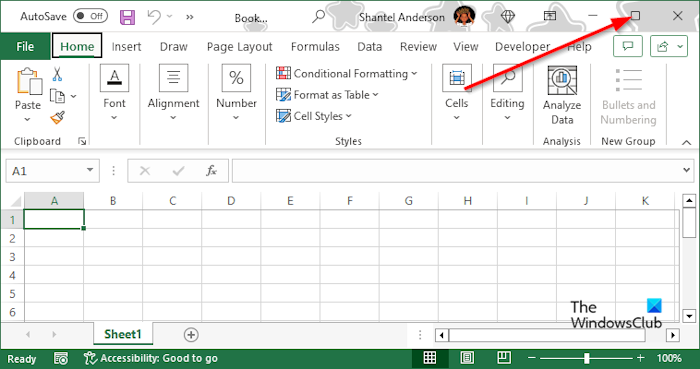This screenshot has width=700, height=369.
Task: Click the Cut scissors icon
Action: tap(57, 74)
